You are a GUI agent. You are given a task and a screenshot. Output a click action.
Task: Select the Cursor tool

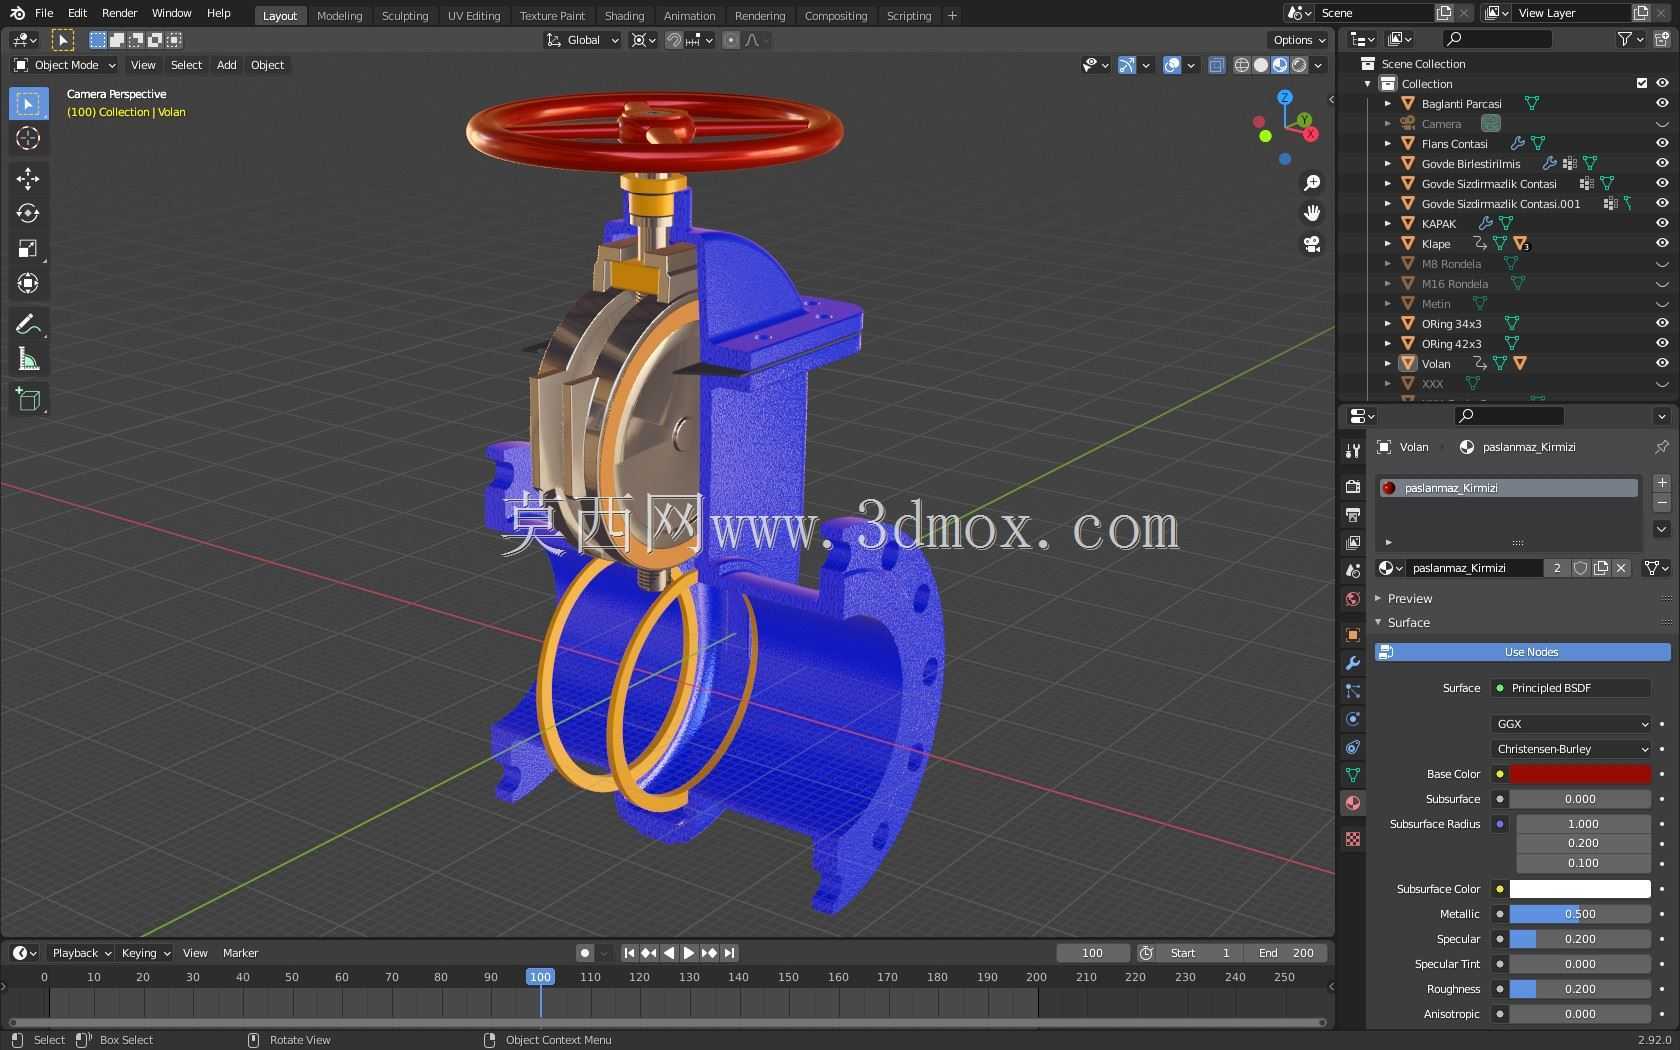coord(28,138)
